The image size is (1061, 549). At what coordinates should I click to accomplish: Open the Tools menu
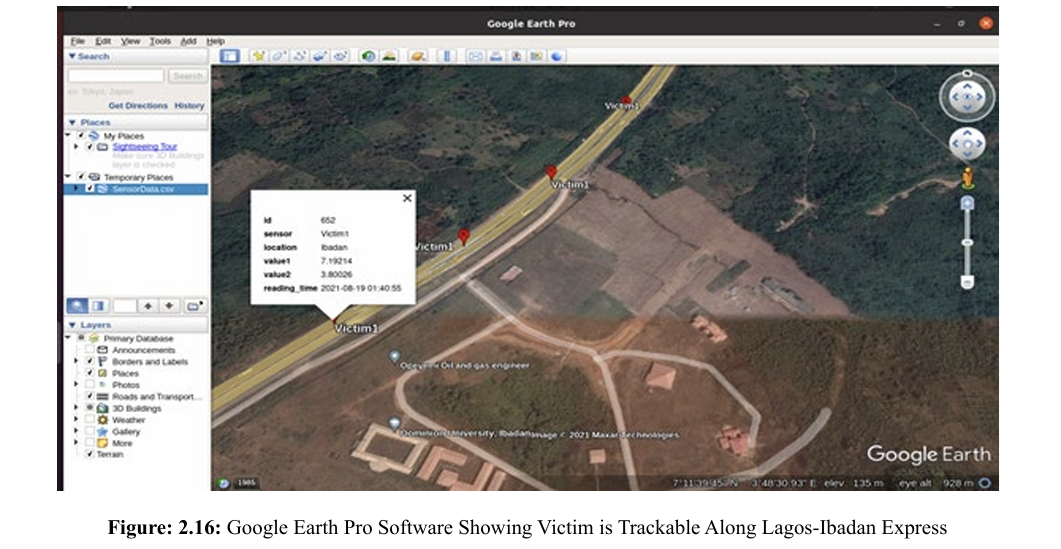160,41
